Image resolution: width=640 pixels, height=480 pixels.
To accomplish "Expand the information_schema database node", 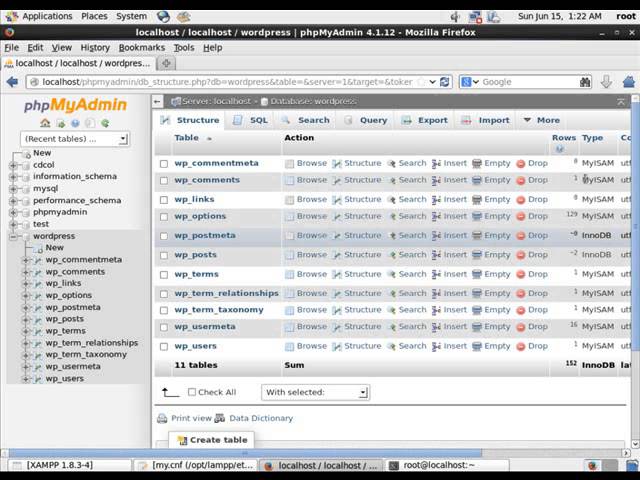I will pyautogui.click(x=13, y=177).
